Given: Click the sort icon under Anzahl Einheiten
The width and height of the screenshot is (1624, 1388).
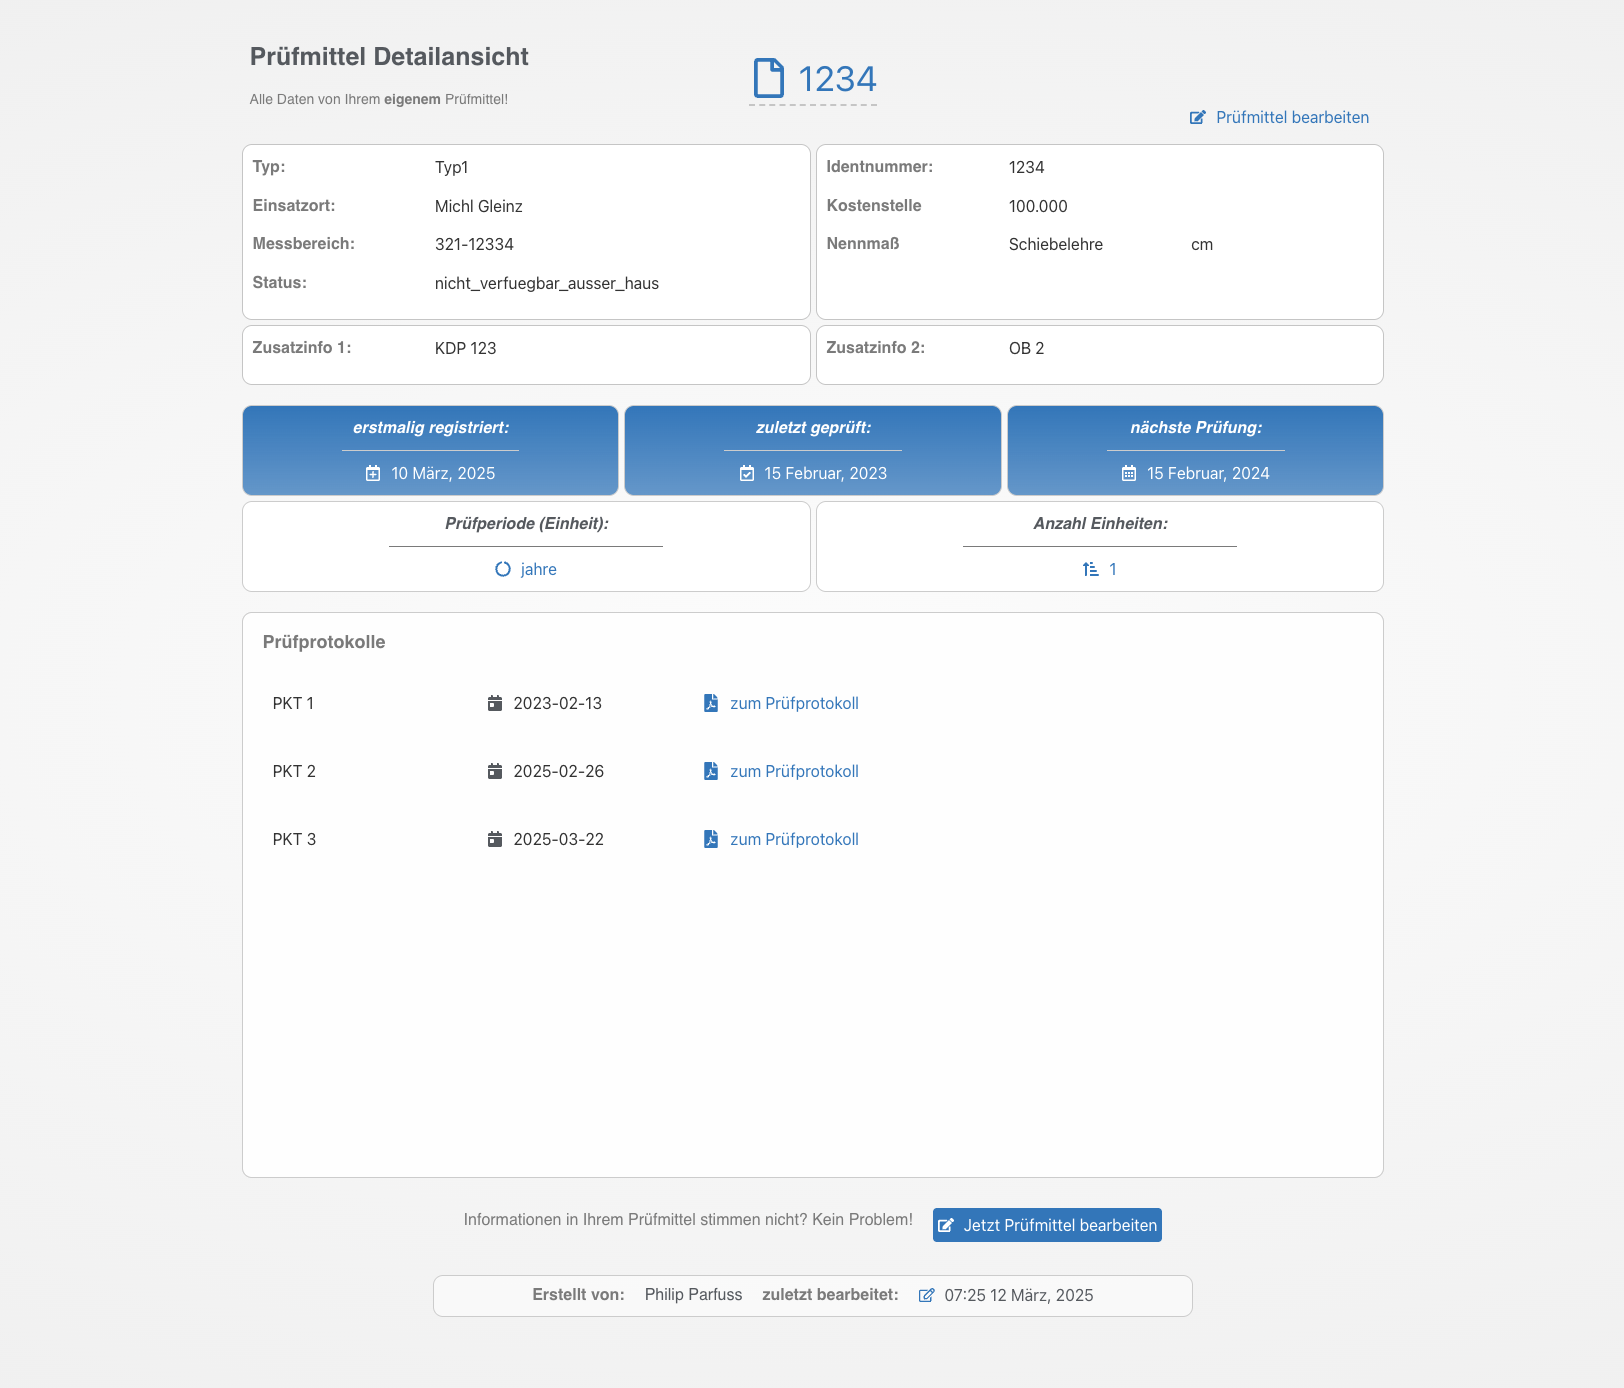Looking at the screenshot, I should click(1090, 569).
